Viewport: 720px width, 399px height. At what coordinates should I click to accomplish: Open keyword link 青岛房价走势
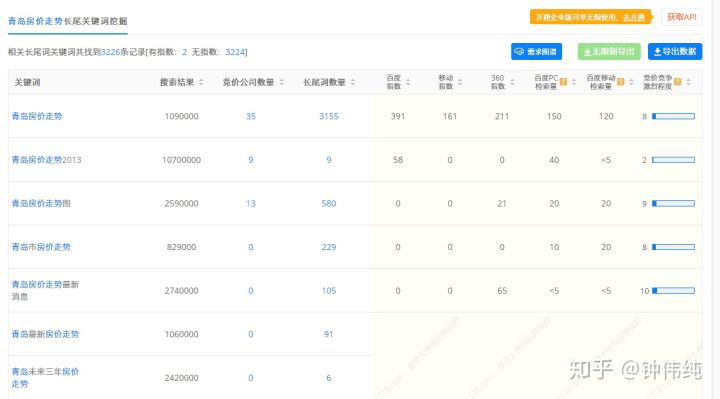tap(37, 116)
